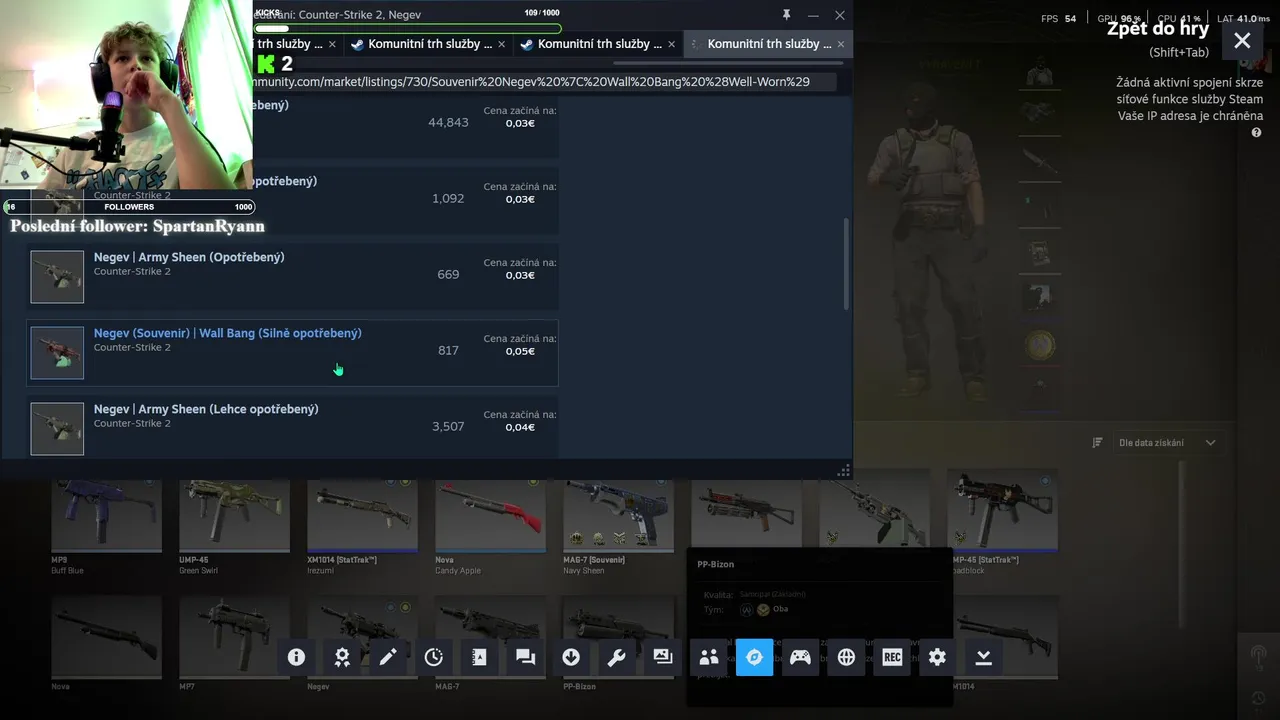Image resolution: width=1280 pixels, height=720 pixels.
Task: Open the discussions chat bubbles icon
Action: point(525,657)
